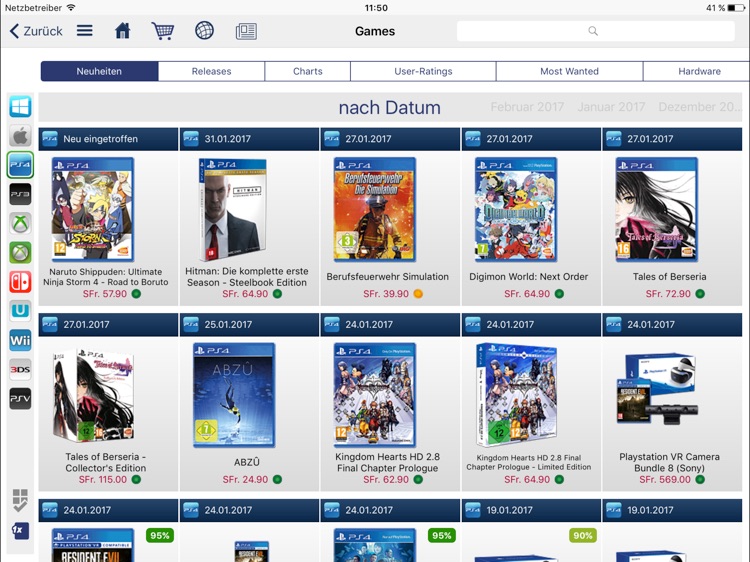Click the 31.01.2017 date header
The height and width of the screenshot is (562, 750).
tap(249, 139)
